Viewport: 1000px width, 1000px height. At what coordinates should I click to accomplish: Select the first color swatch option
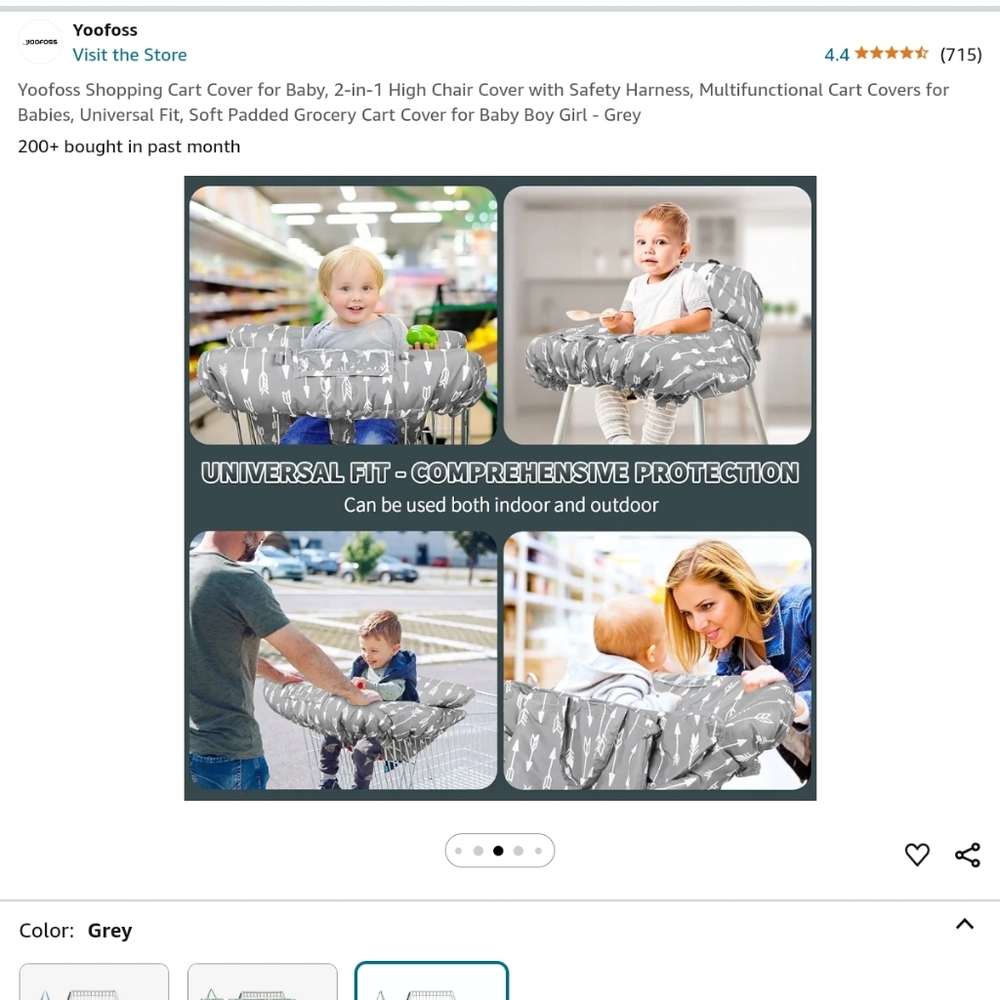(94, 982)
